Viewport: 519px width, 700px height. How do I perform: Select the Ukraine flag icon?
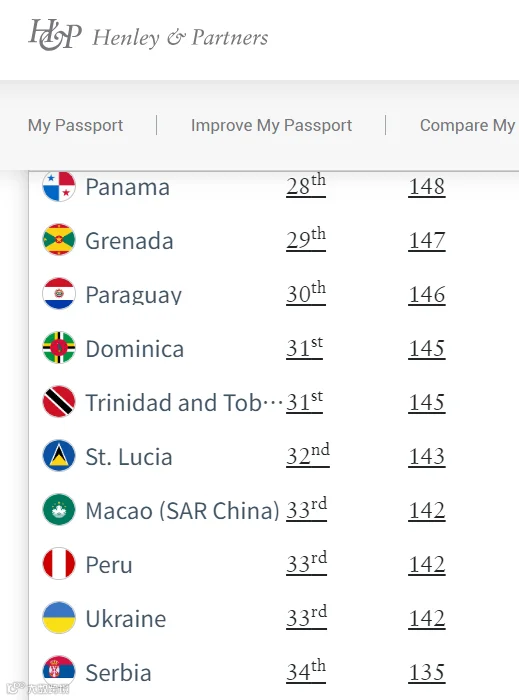click(x=59, y=618)
